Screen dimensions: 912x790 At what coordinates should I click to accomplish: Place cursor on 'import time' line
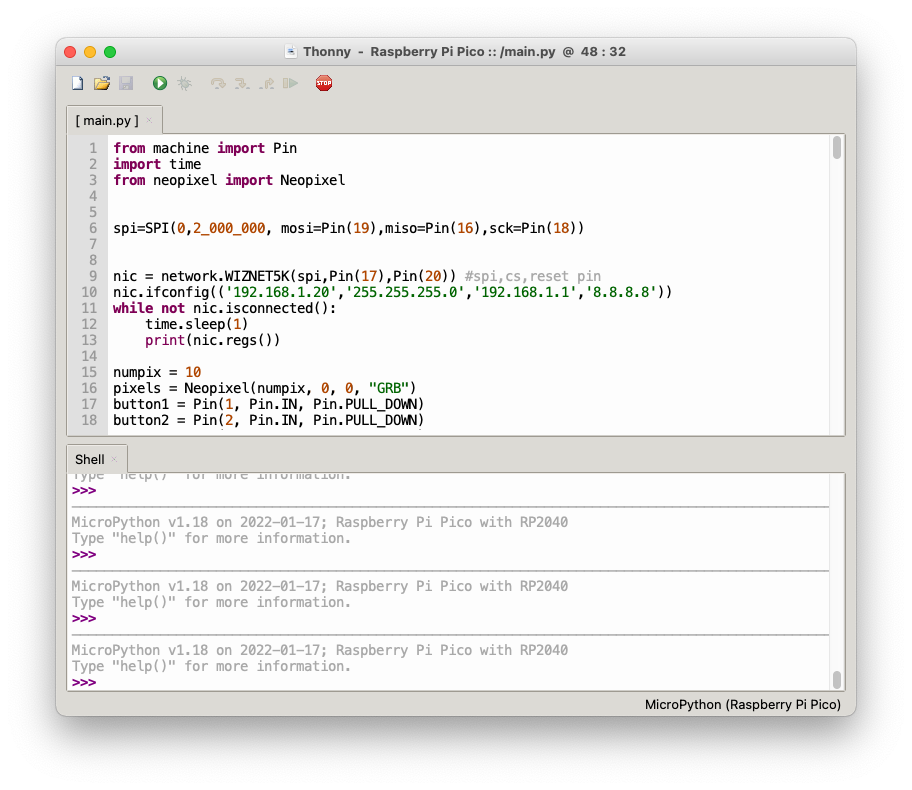click(x=157, y=165)
